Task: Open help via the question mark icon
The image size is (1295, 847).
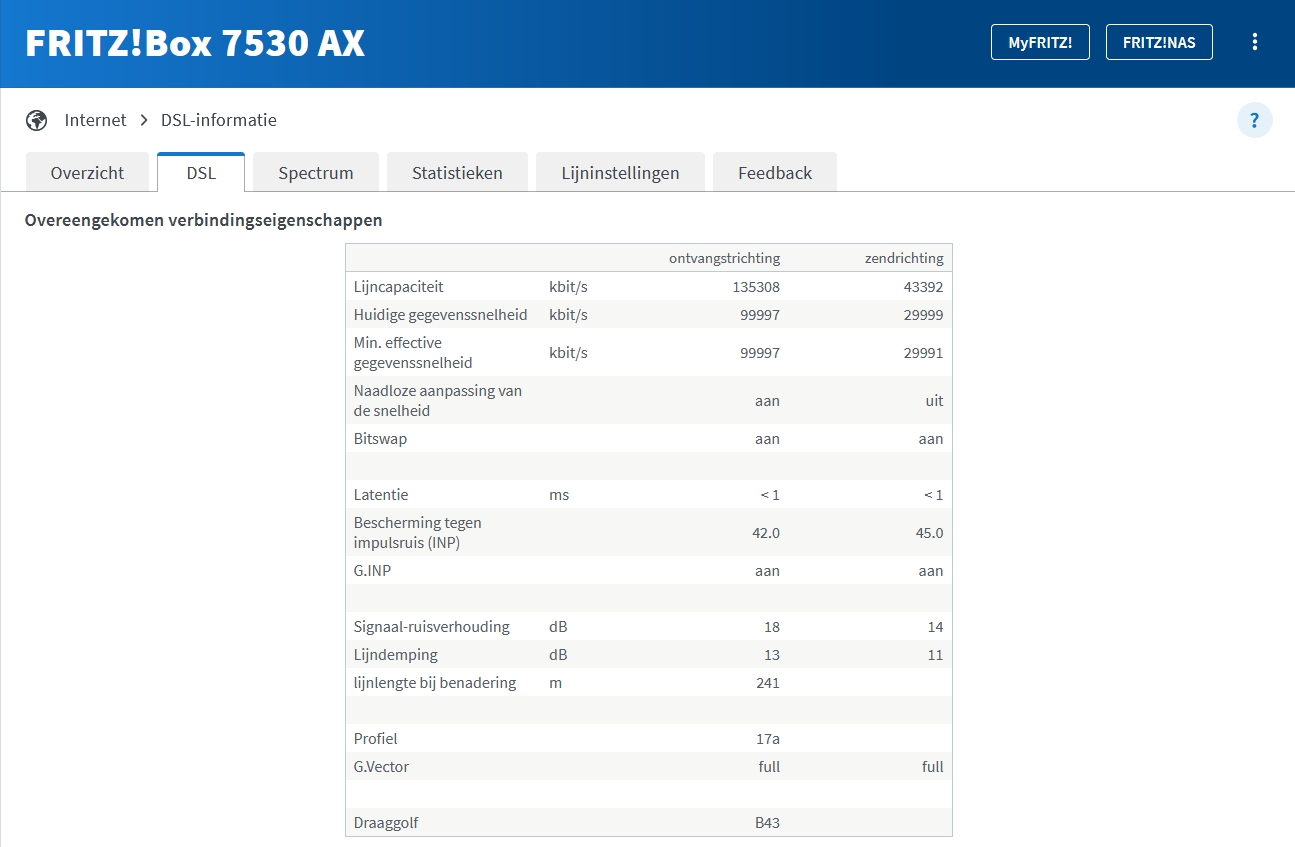Action: pyautogui.click(x=1254, y=120)
